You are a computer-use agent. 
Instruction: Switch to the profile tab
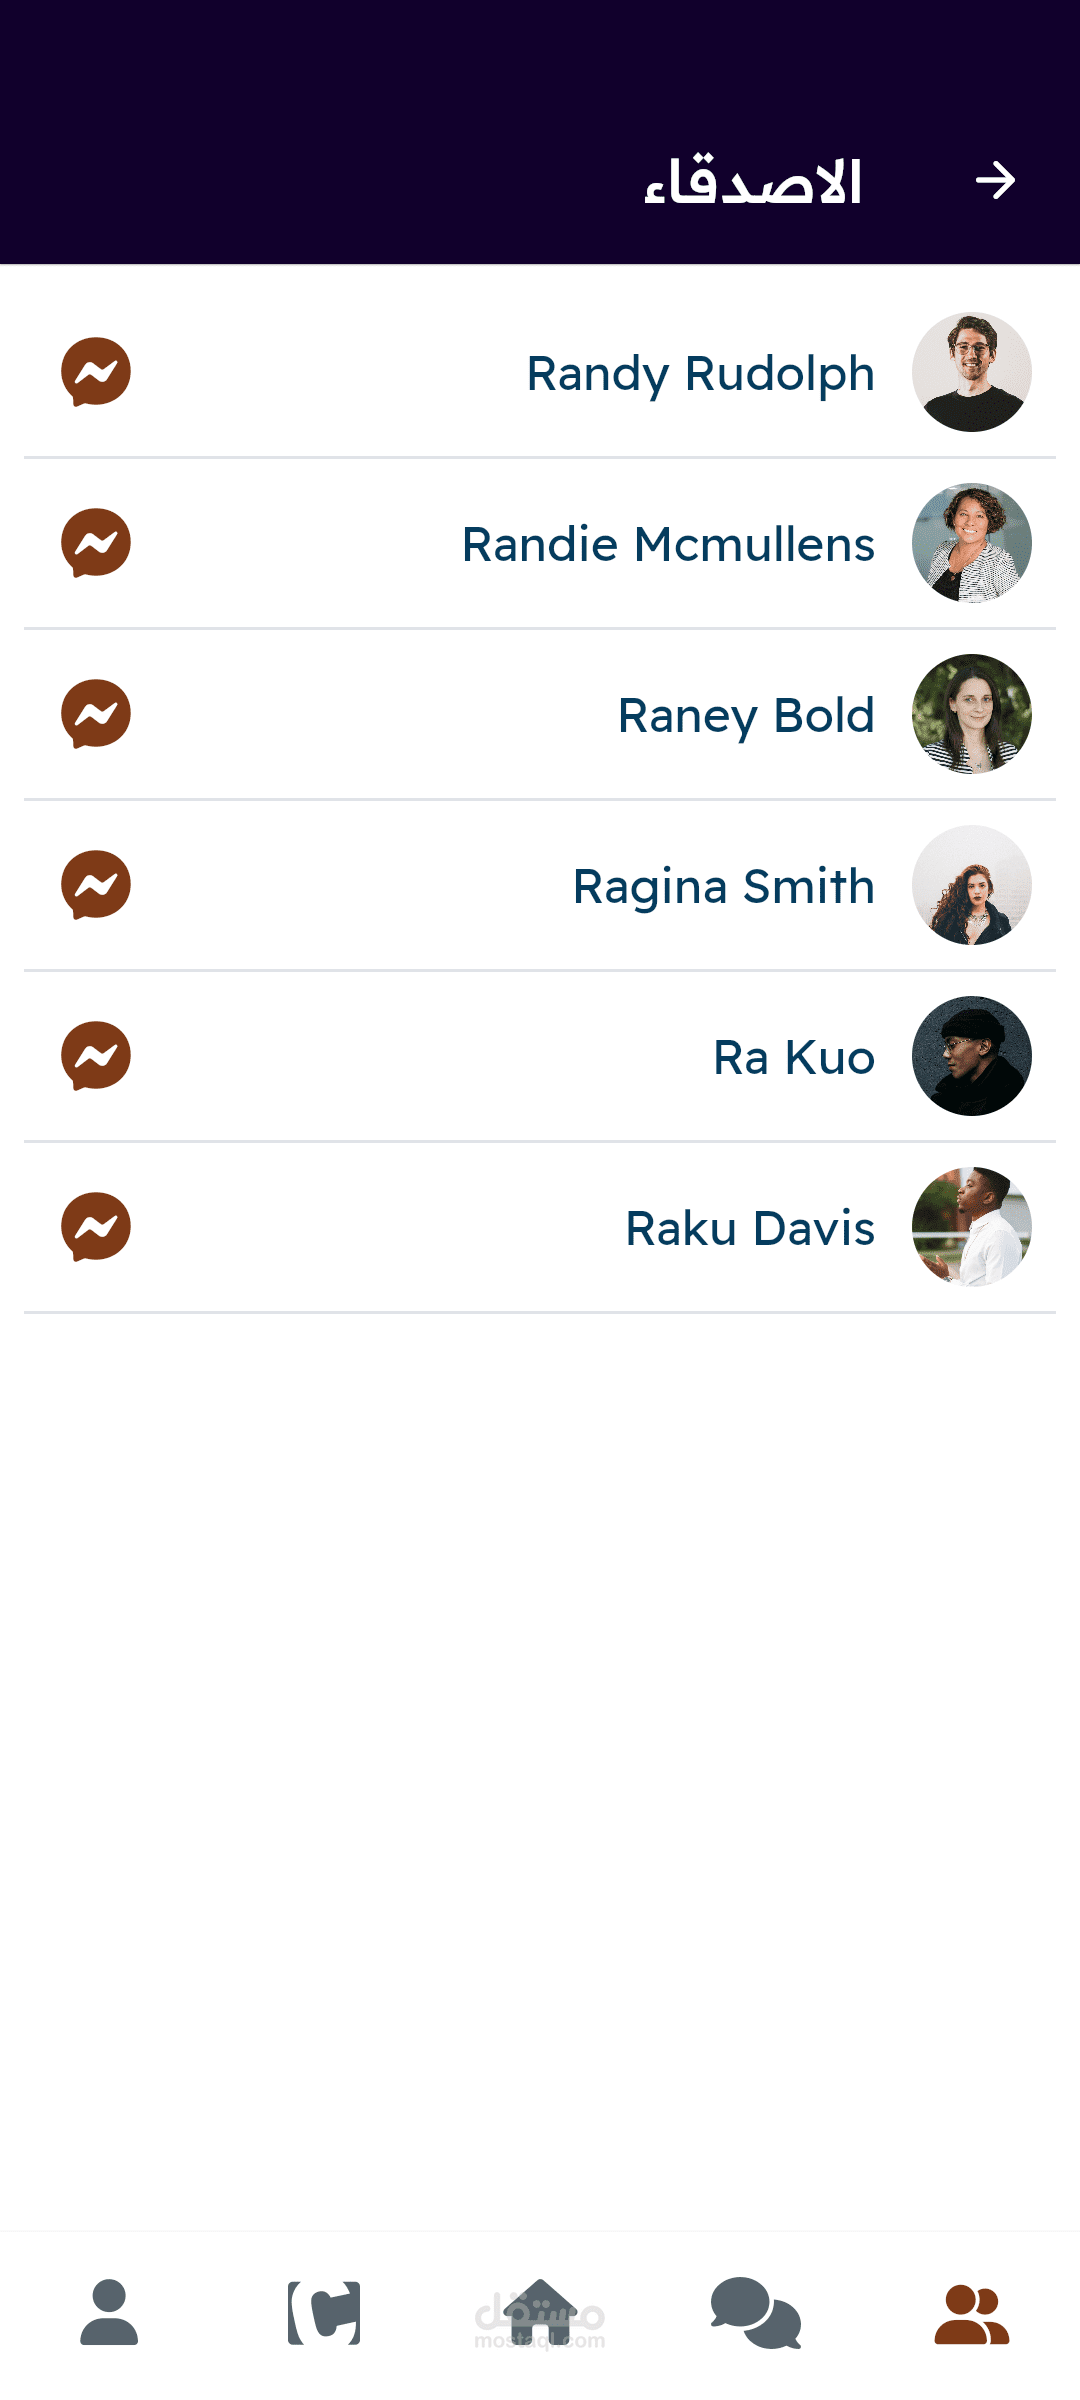(109, 2312)
